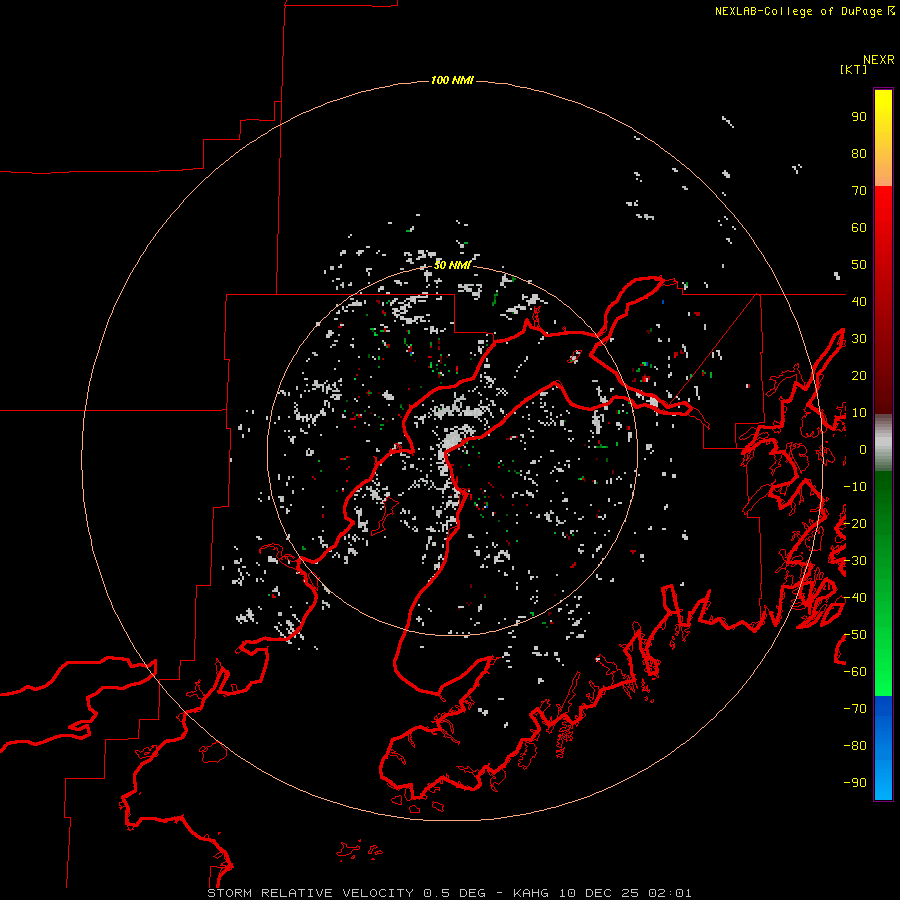Click the 10 value on velocity scale
The width and height of the screenshot is (900, 900).
[x=859, y=413]
